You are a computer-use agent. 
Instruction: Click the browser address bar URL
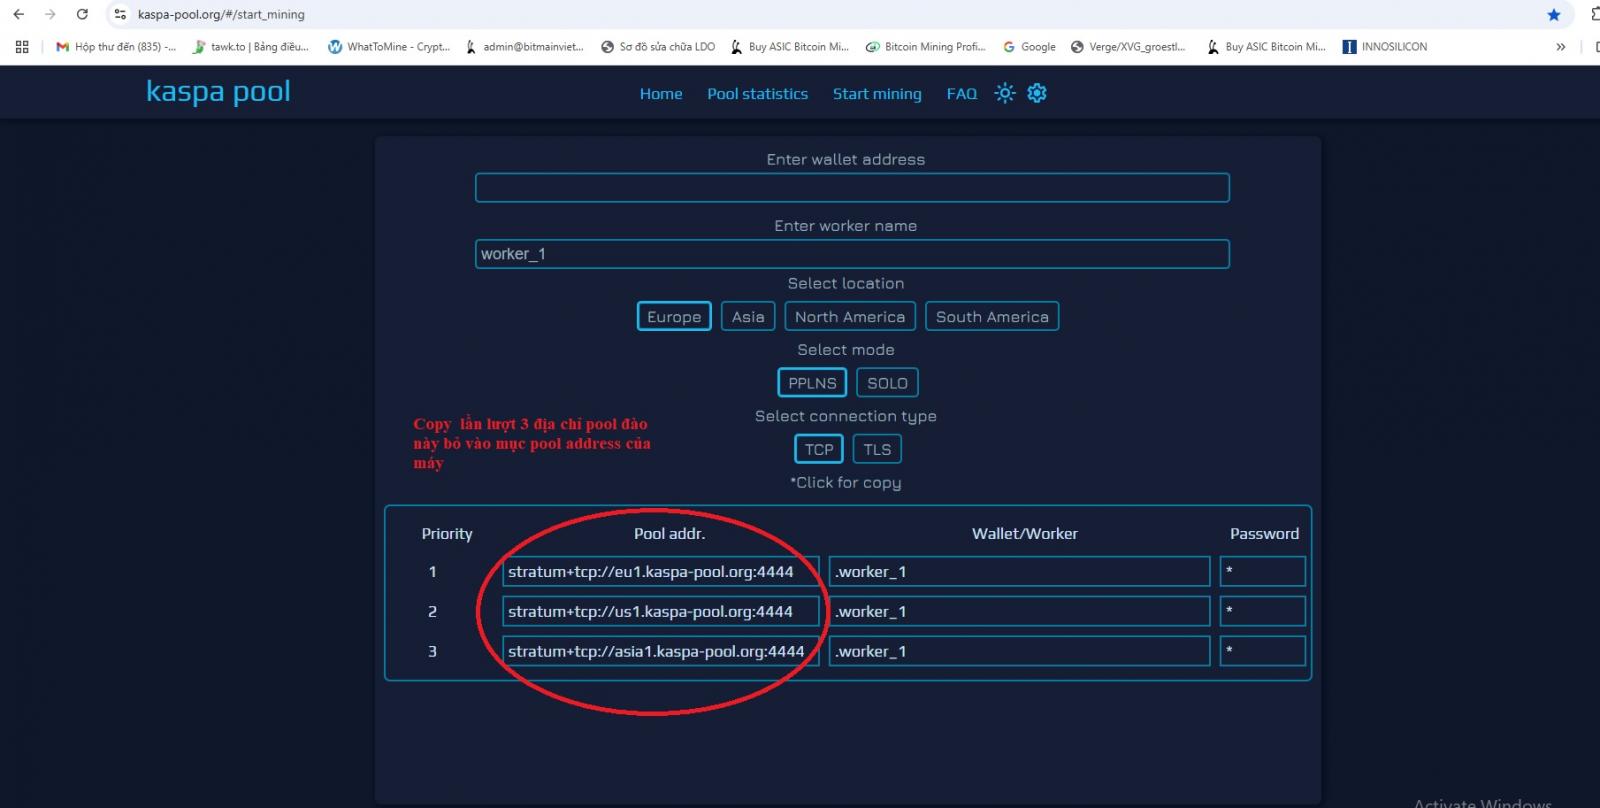pos(221,14)
